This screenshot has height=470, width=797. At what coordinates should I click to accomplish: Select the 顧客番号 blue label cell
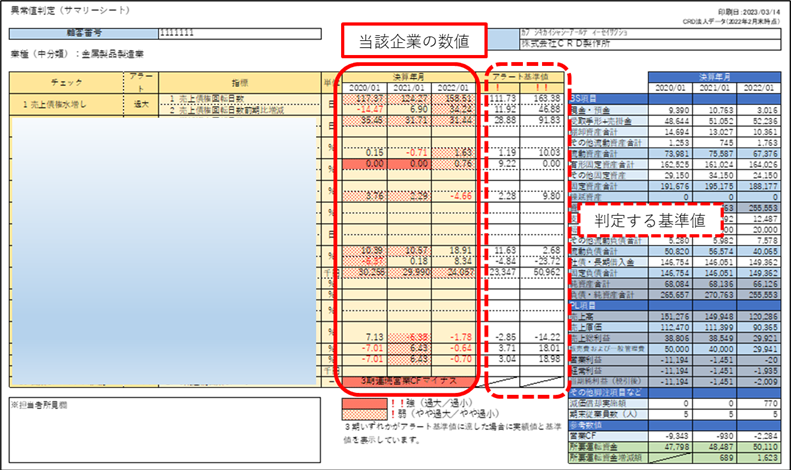tap(60, 34)
